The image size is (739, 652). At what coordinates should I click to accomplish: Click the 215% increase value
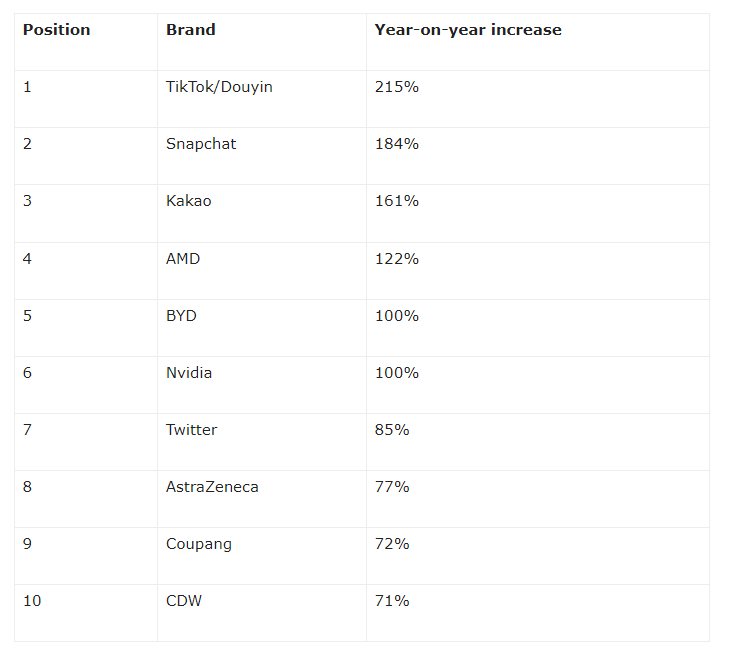click(396, 87)
